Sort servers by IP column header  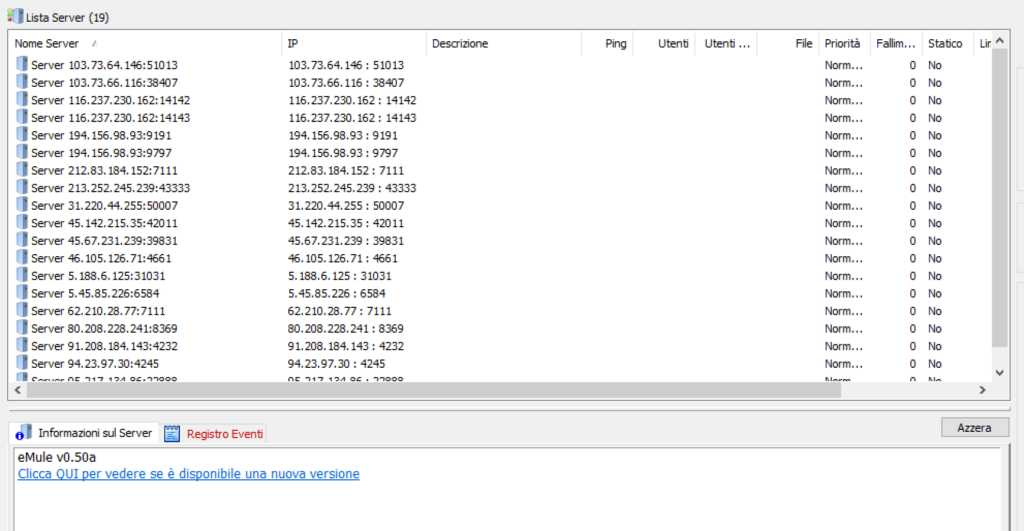(354, 44)
